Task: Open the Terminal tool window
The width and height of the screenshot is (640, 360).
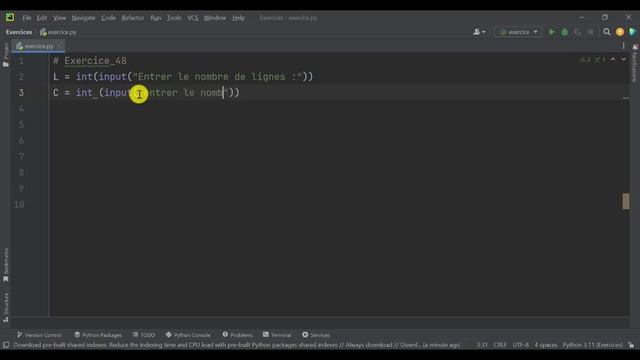Action: click(x=277, y=335)
